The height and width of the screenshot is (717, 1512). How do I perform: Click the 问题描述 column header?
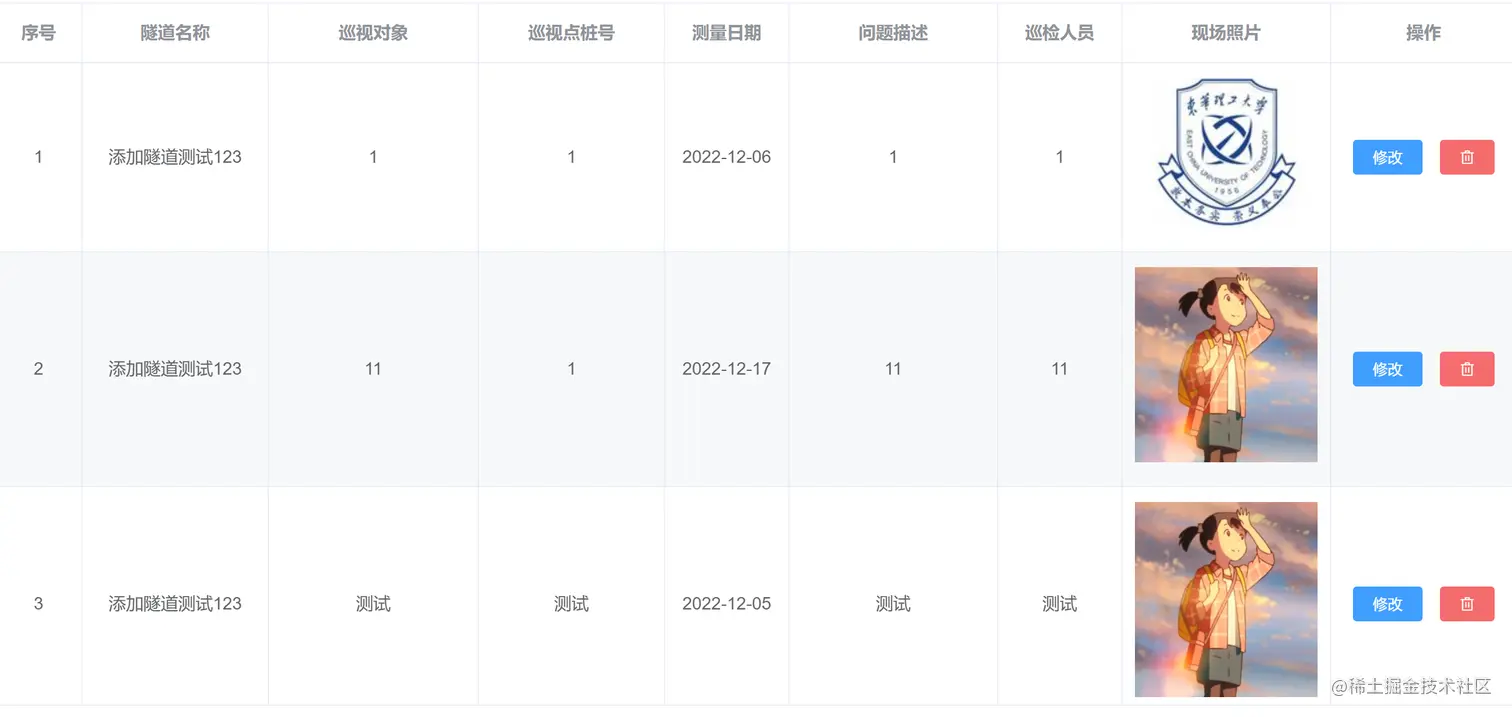[x=893, y=33]
